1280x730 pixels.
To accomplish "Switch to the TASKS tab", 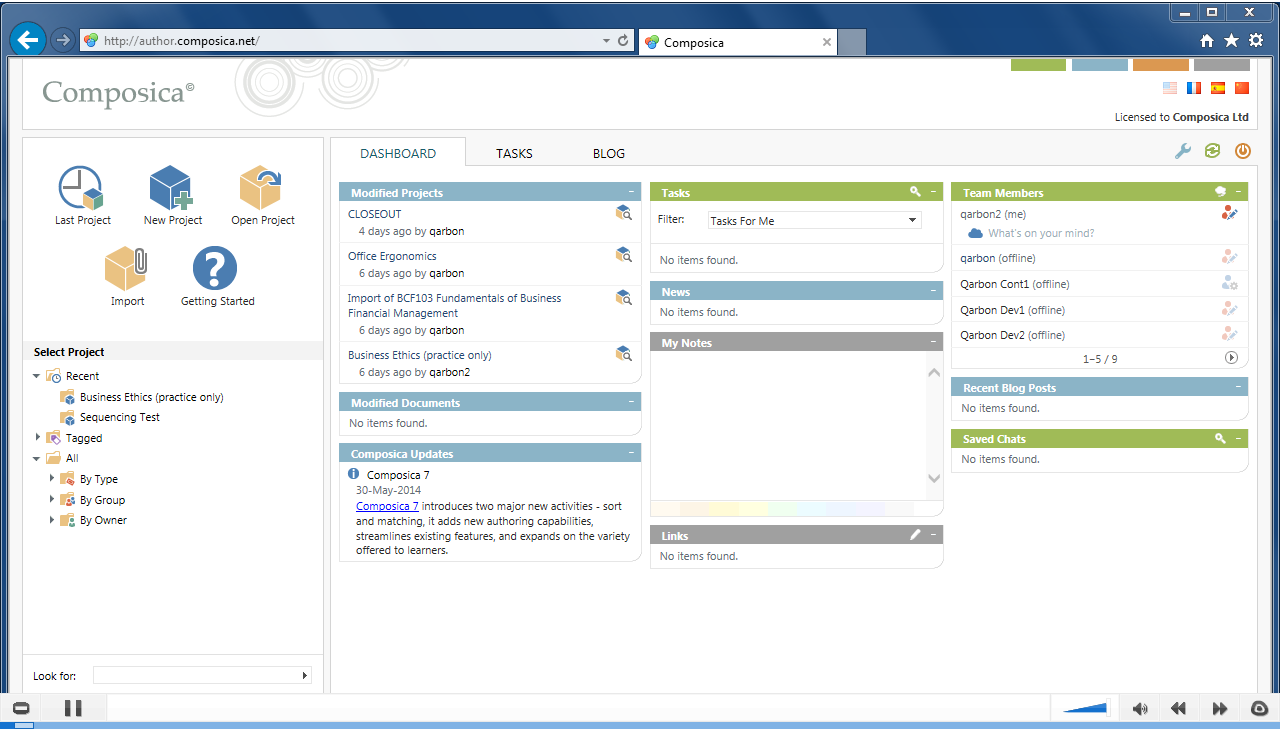I will click(514, 153).
